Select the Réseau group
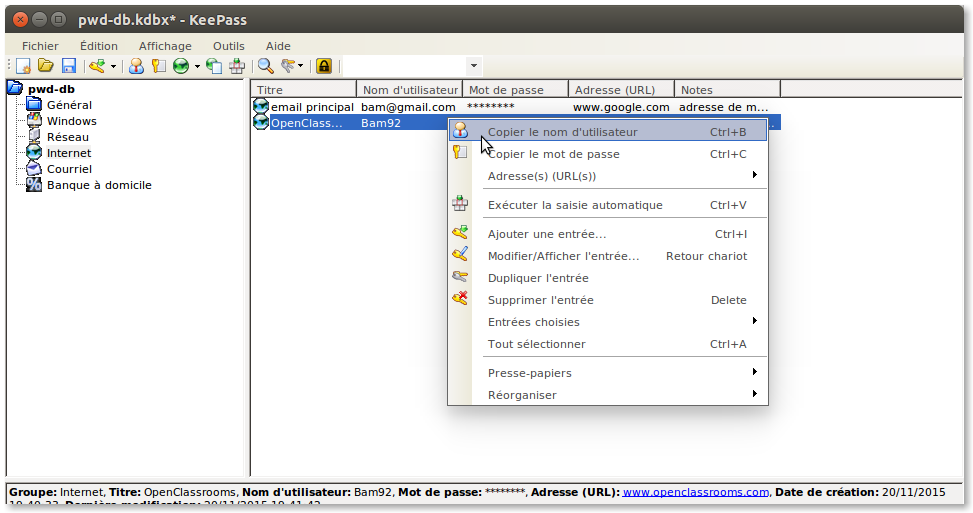This screenshot has height=513, width=973. click(68, 137)
